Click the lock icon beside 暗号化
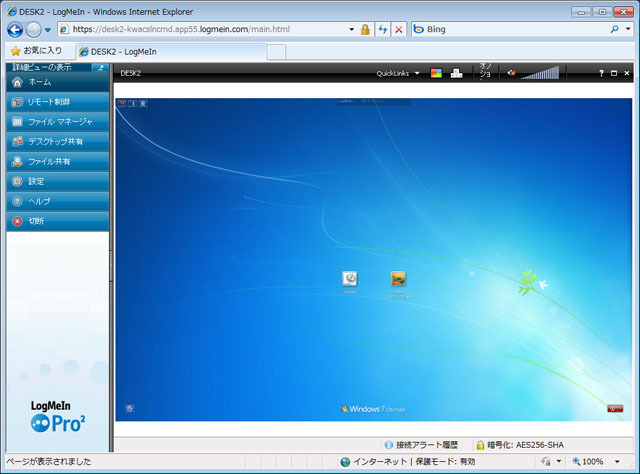The width and height of the screenshot is (640, 474). point(480,445)
